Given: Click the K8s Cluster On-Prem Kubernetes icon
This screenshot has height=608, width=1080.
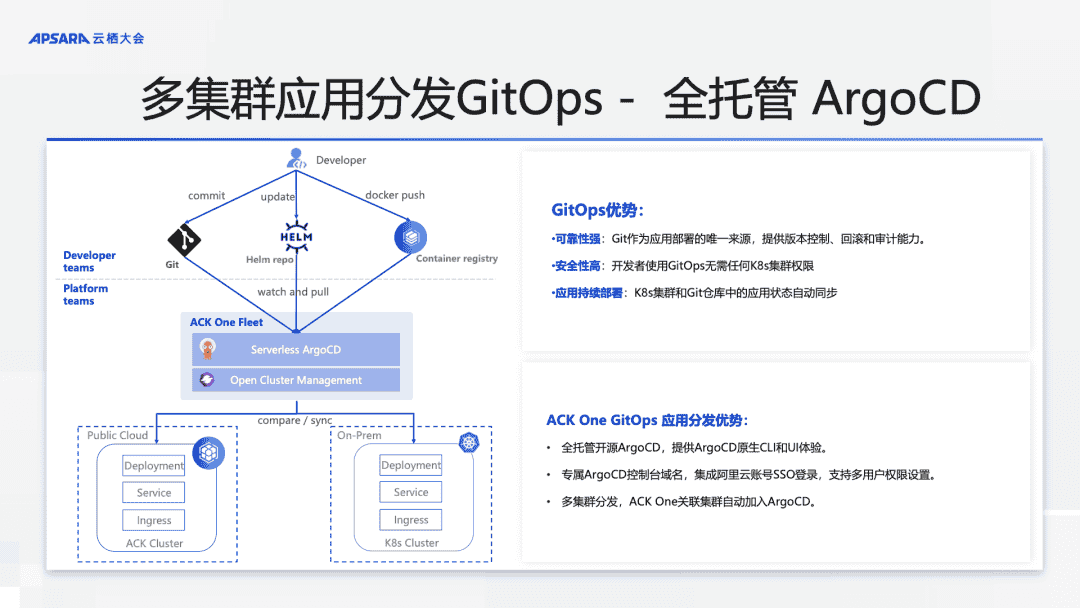Looking at the screenshot, I should coord(467,442).
